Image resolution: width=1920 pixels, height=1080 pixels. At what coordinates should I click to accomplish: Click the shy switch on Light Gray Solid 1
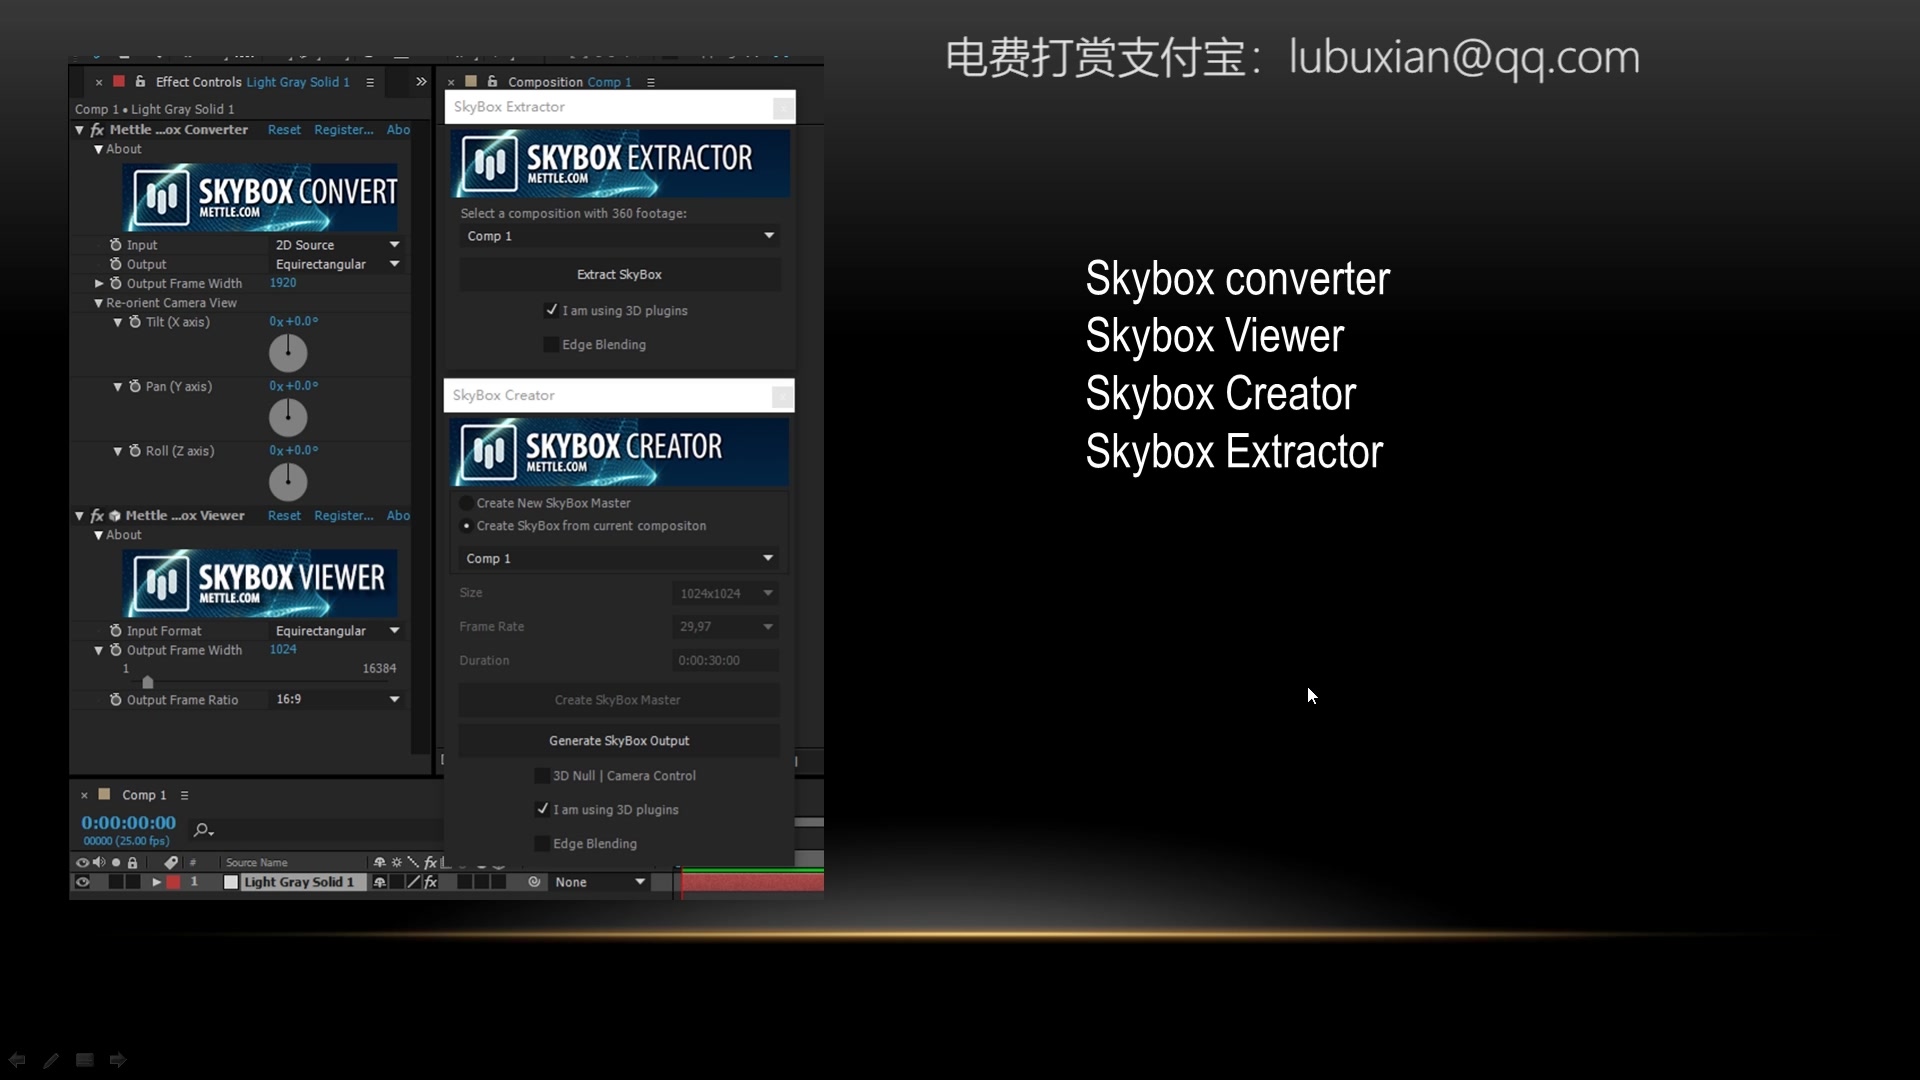point(380,882)
